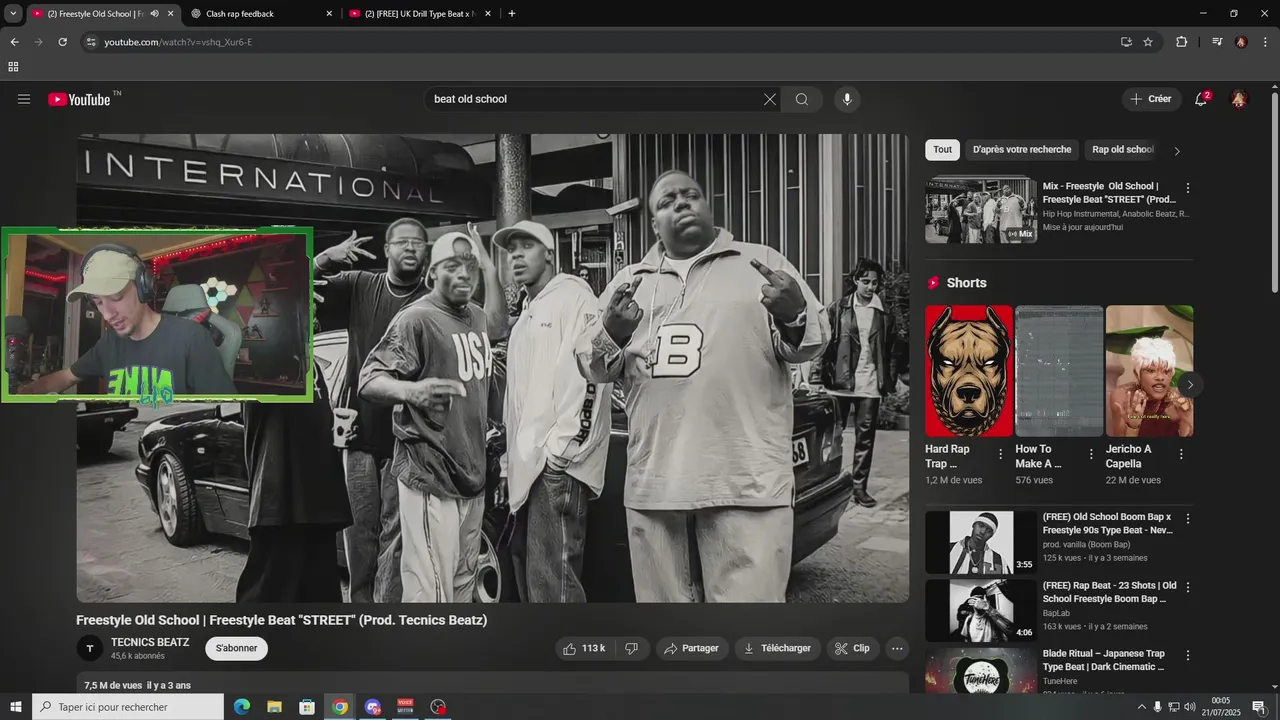Open Old School Boom Bap video thumbnail

(981, 542)
